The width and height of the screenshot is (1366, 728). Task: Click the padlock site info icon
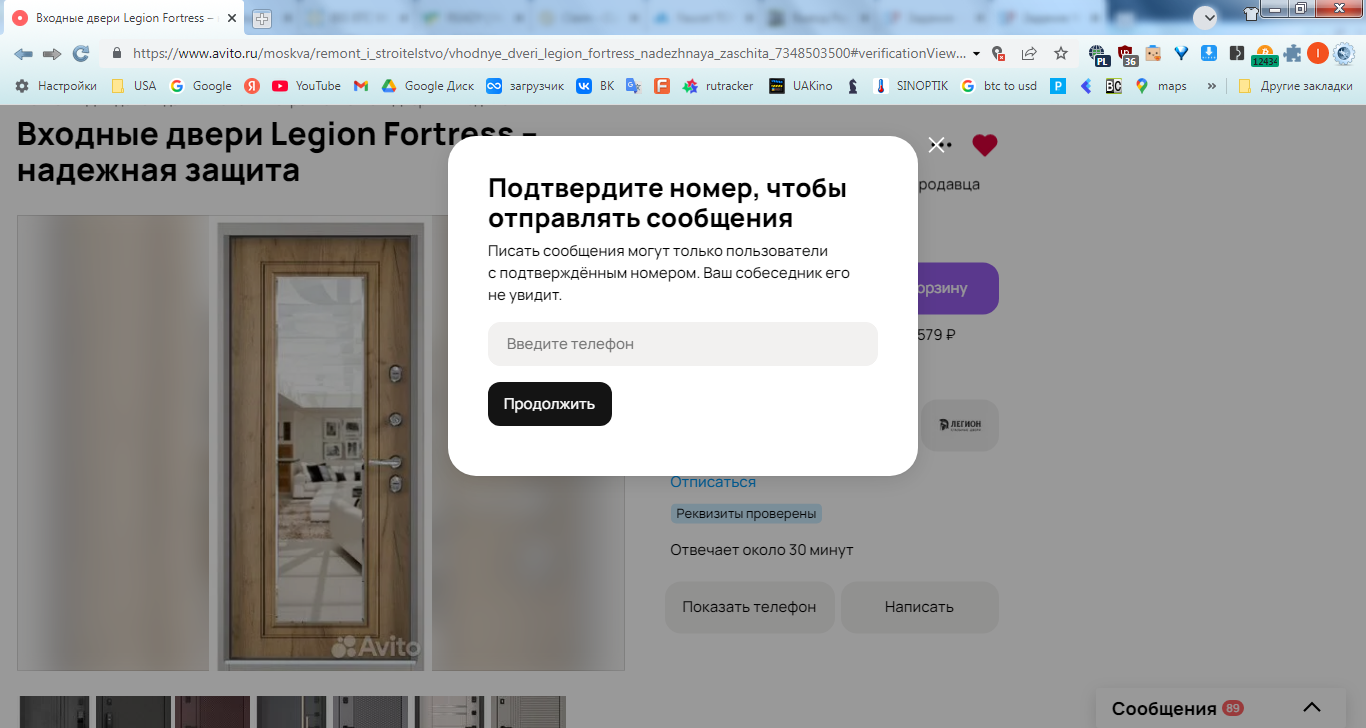point(117,54)
